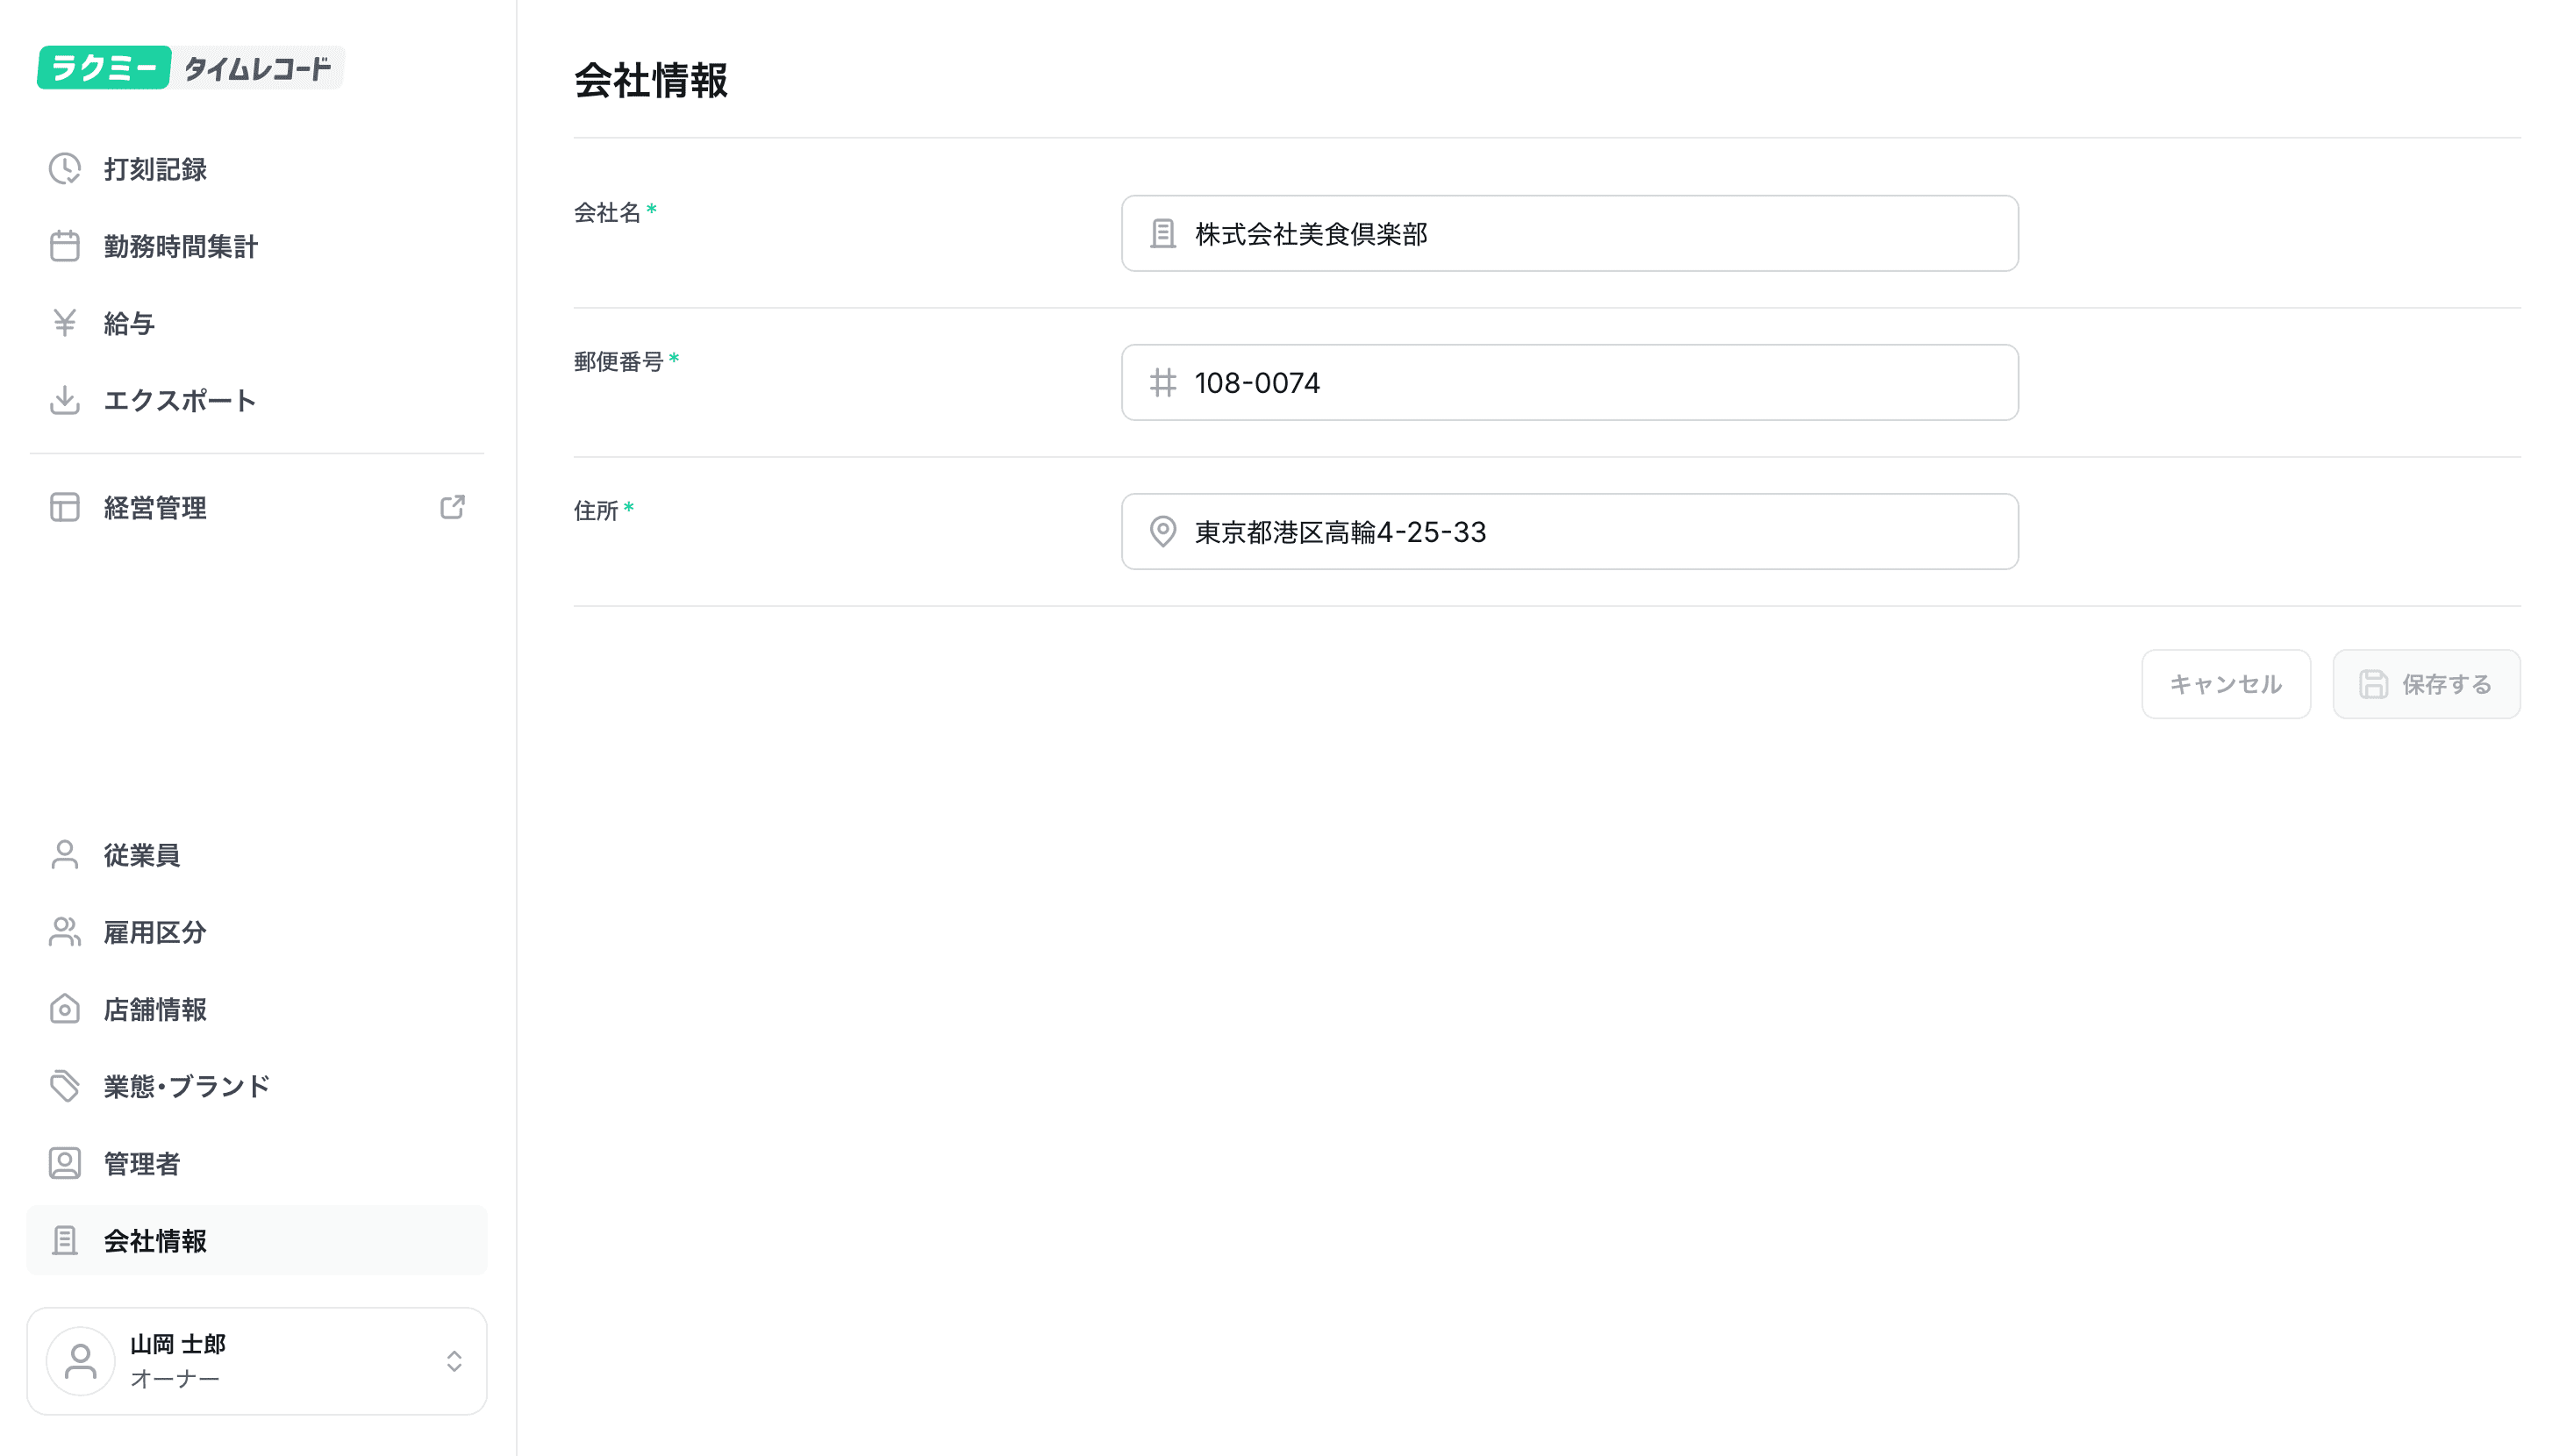Click the store icon for 店舗情報
Image resolution: width=2574 pixels, height=1456 pixels.
tap(65, 1009)
